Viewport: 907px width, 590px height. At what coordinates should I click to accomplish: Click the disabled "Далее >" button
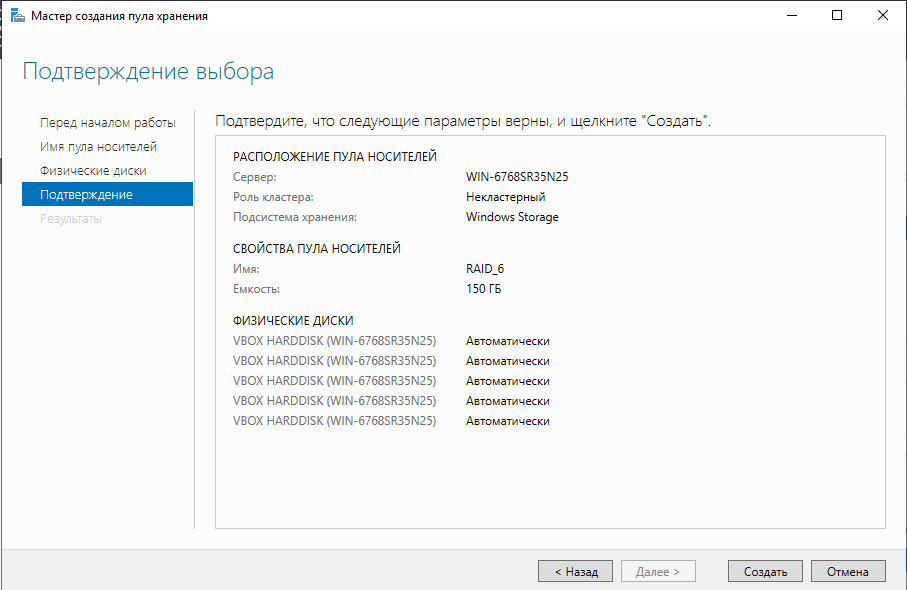[657, 572]
